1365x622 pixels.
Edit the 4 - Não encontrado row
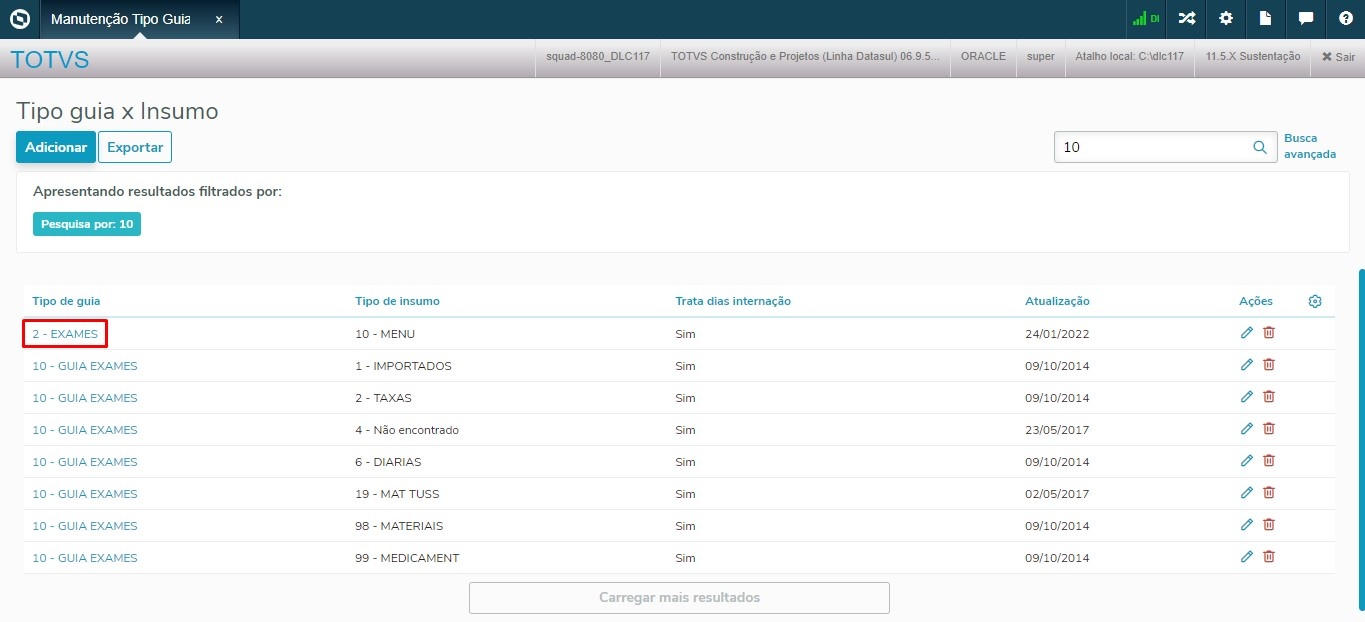click(1246, 429)
